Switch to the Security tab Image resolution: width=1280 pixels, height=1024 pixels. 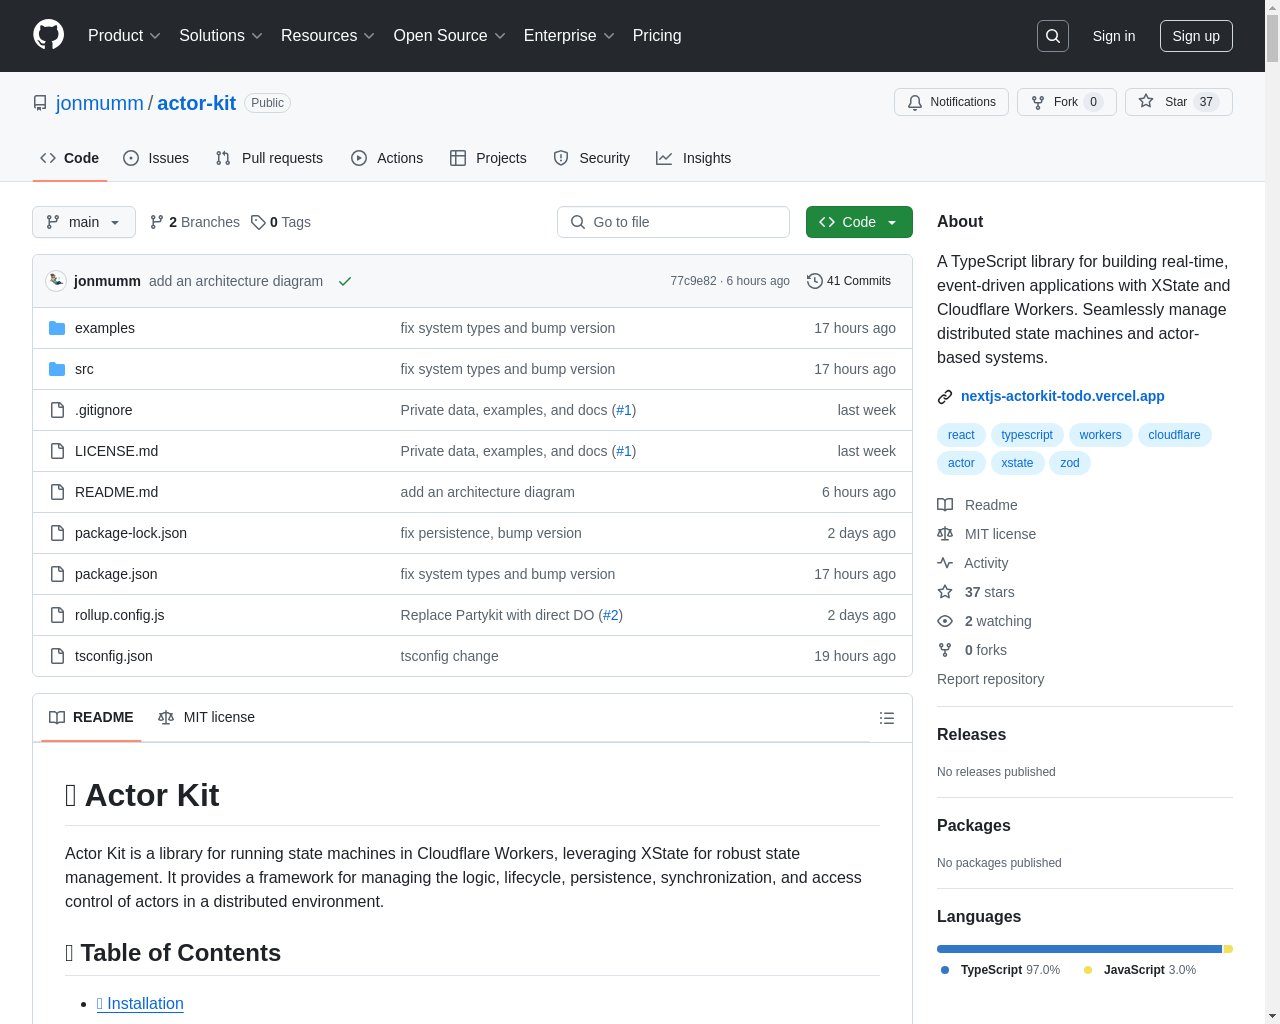click(592, 158)
